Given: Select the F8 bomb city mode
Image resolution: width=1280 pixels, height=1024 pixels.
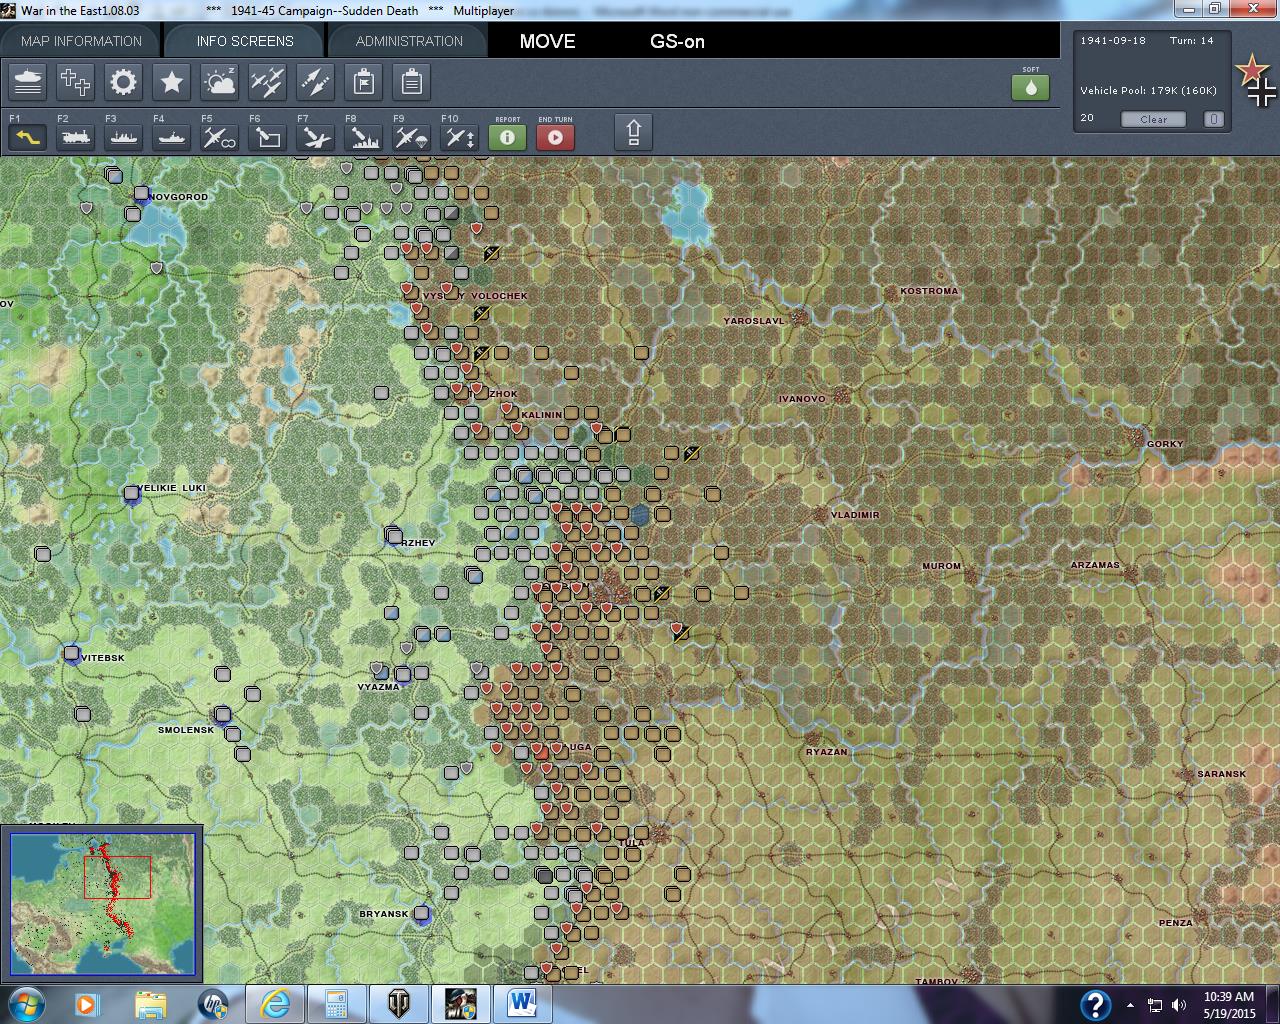Looking at the screenshot, I should (x=364, y=136).
